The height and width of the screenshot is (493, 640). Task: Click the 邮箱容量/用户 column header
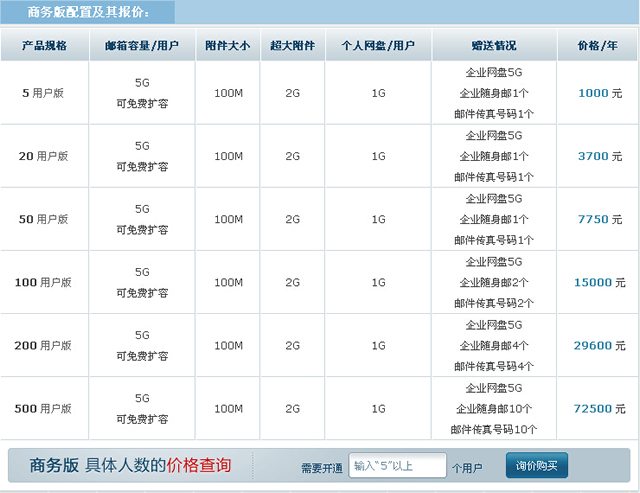point(142,45)
